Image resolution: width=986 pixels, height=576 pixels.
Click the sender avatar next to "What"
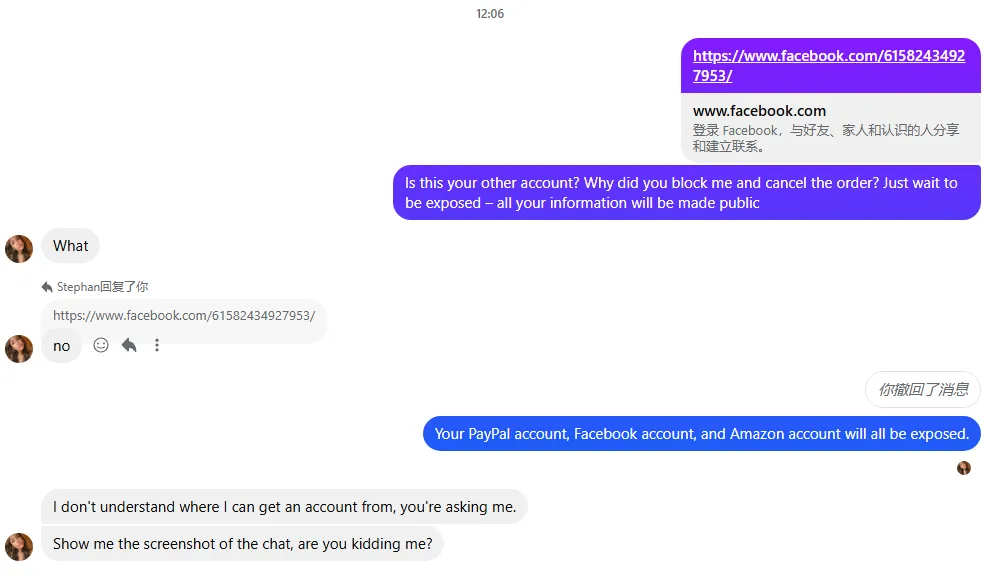(x=19, y=248)
